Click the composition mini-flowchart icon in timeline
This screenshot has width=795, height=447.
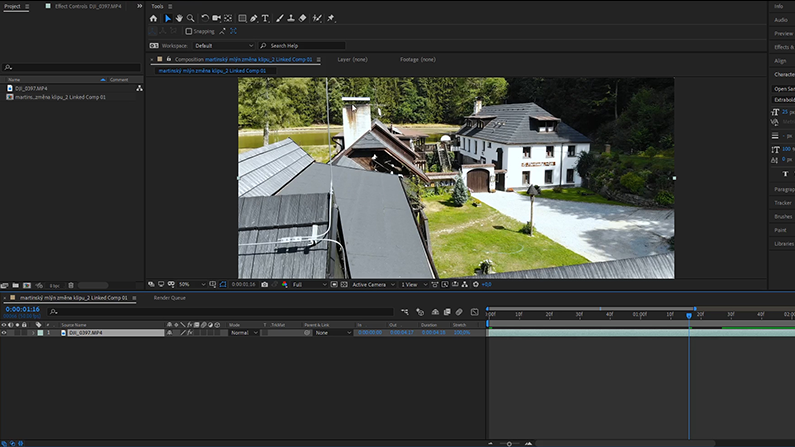405,312
